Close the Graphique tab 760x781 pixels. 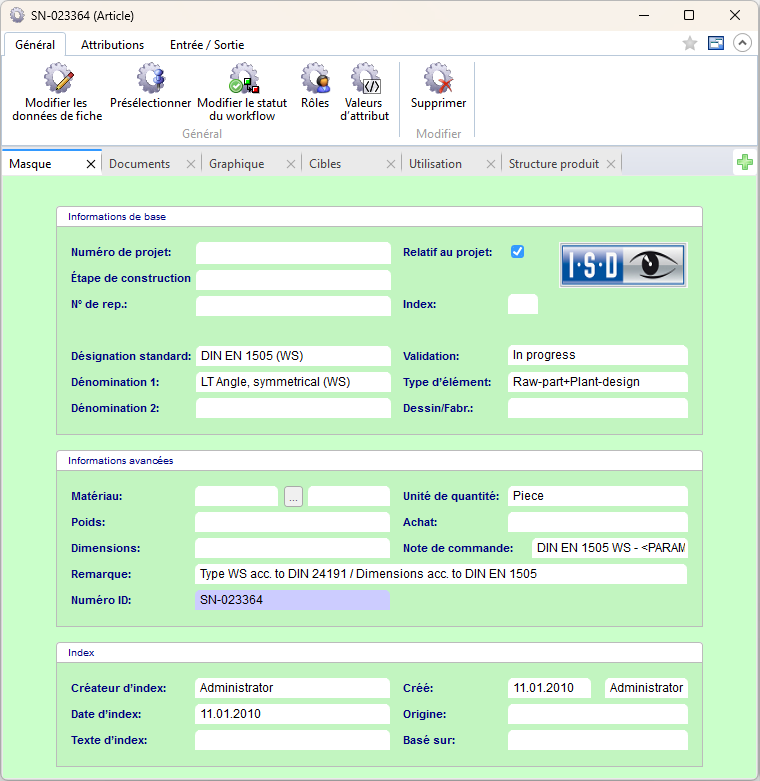click(291, 164)
